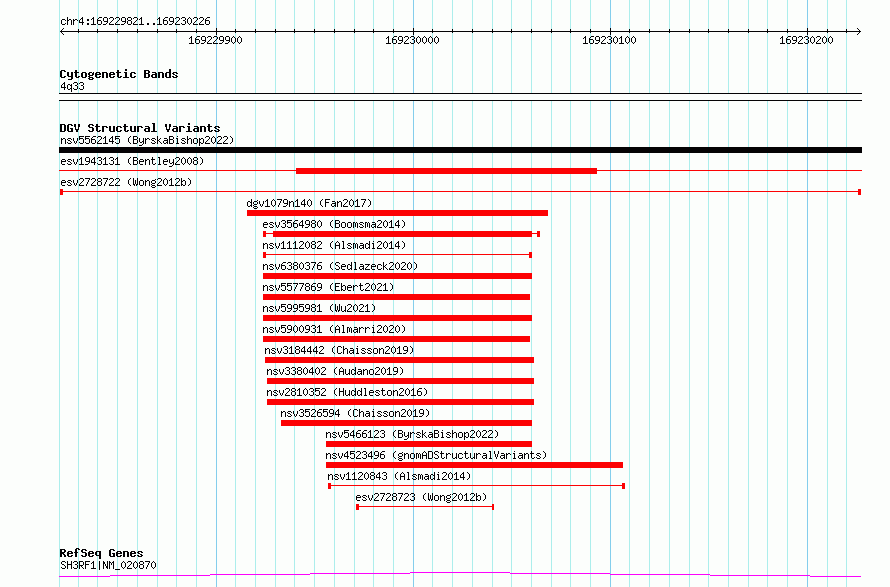Open the nsv1120843 (Alsmadi2014) variant label
The width and height of the screenshot is (890, 587).
(x=399, y=476)
